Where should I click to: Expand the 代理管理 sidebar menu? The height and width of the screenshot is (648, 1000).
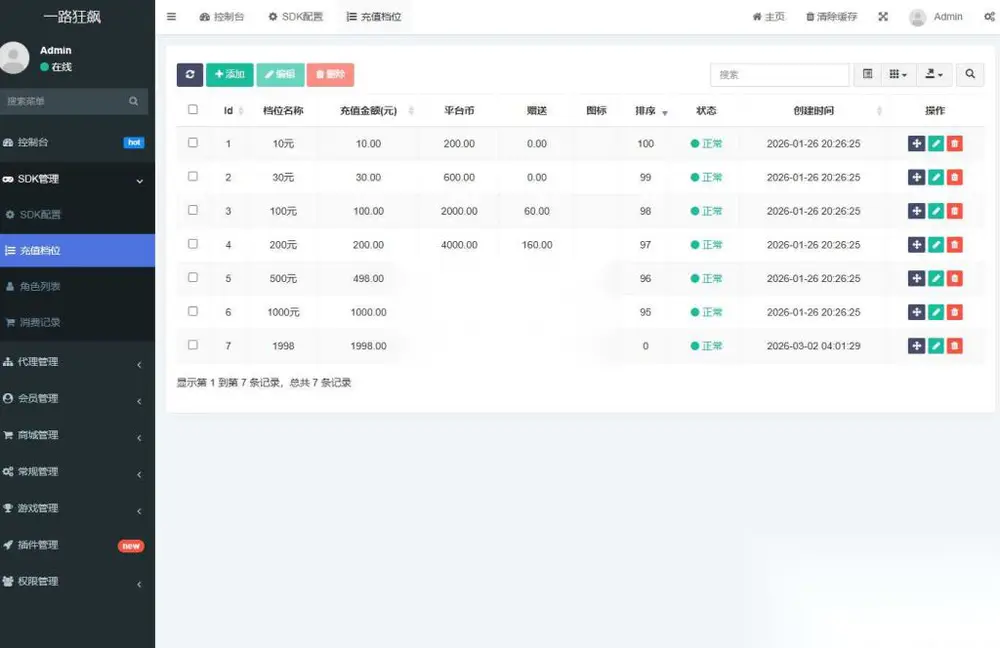[77, 362]
